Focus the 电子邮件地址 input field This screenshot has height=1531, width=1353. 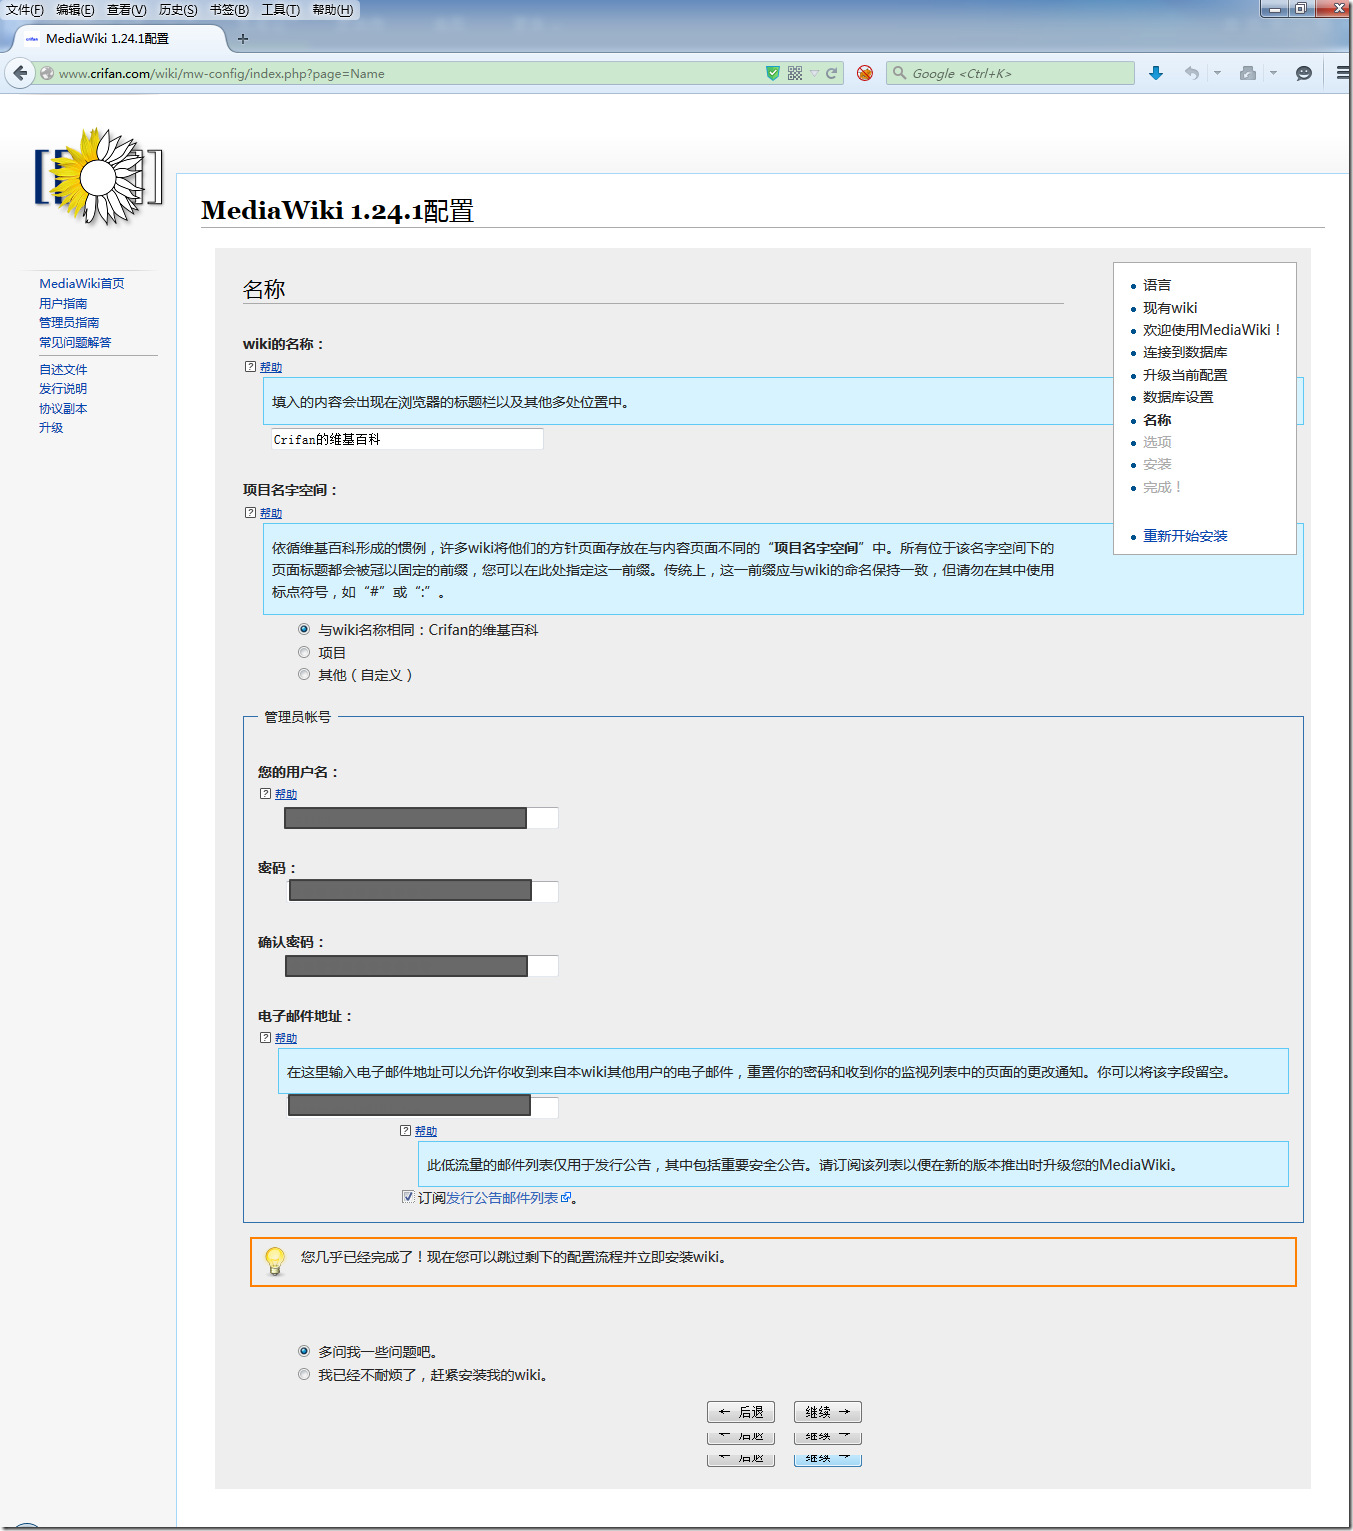421,1105
